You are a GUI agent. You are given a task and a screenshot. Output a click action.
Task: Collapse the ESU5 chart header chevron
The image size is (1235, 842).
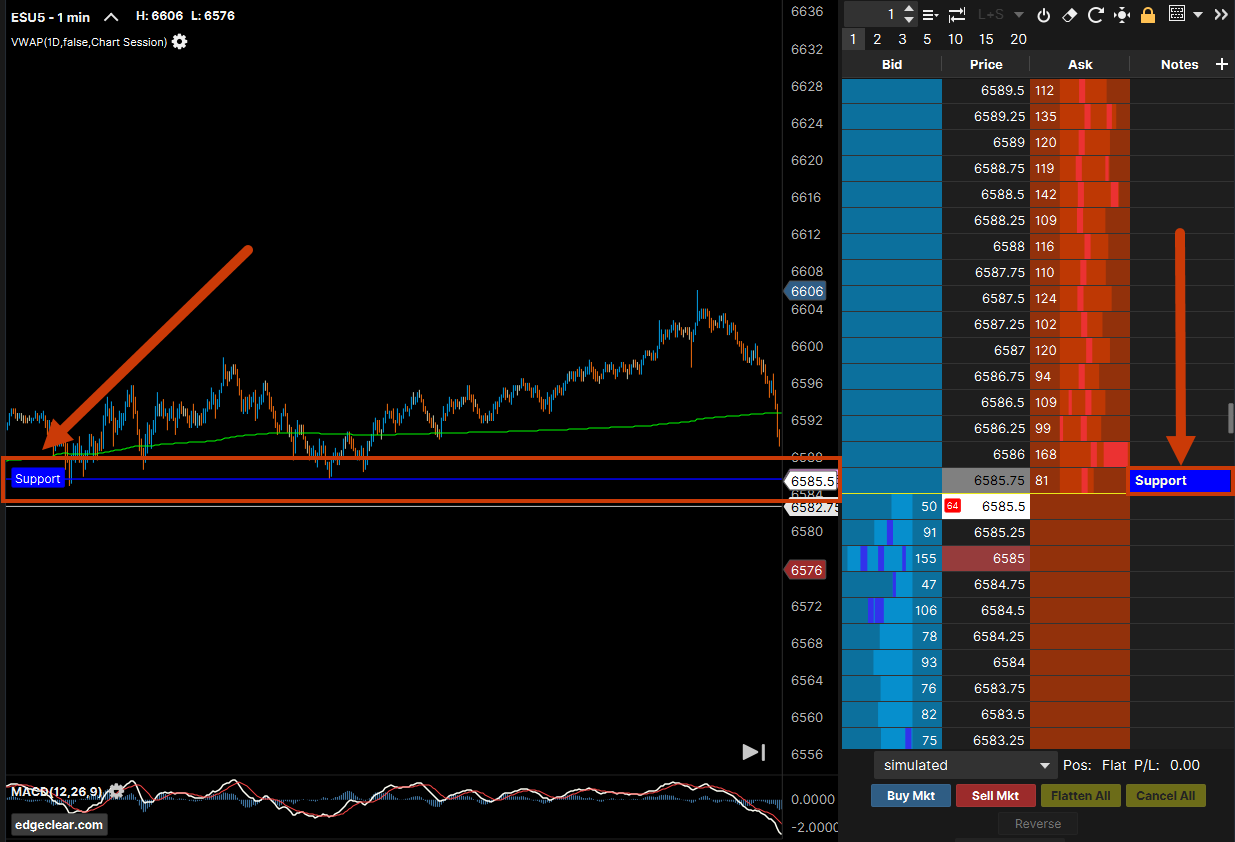pos(111,17)
